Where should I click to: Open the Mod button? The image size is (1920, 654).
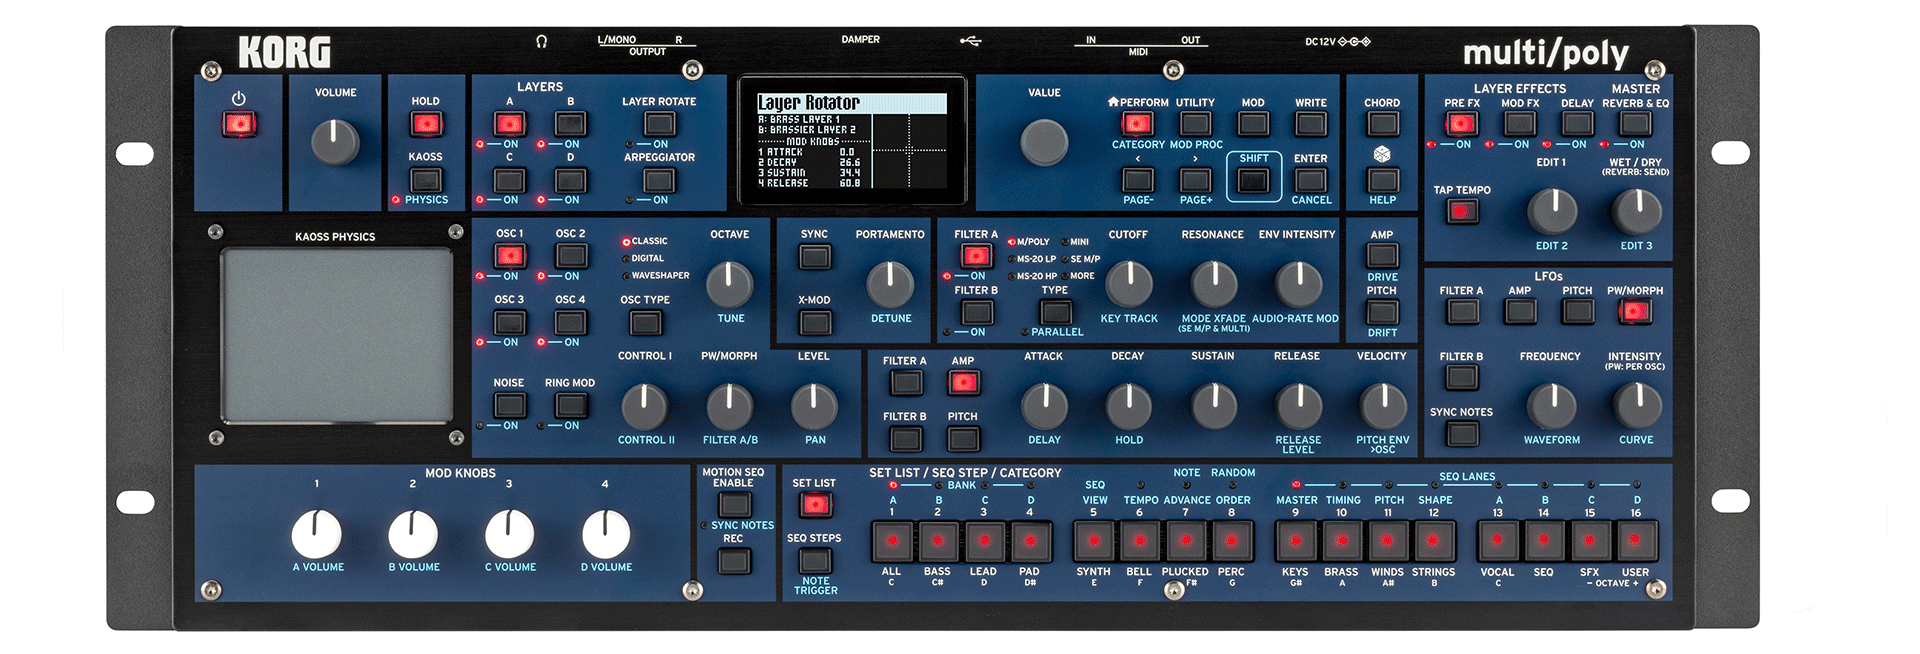[1253, 124]
